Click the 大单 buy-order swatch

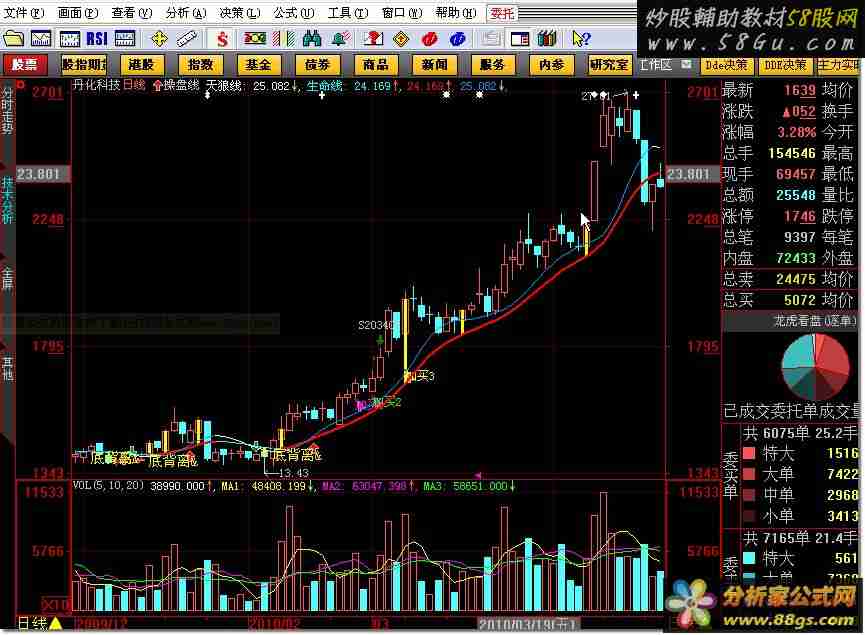(749, 474)
